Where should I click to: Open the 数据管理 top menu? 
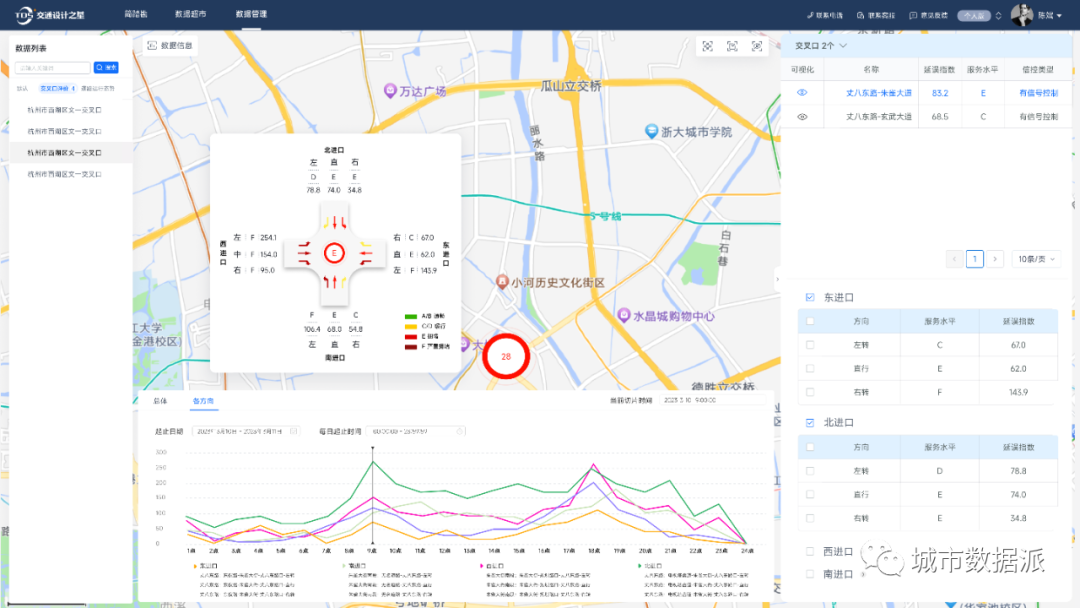(251, 14)
